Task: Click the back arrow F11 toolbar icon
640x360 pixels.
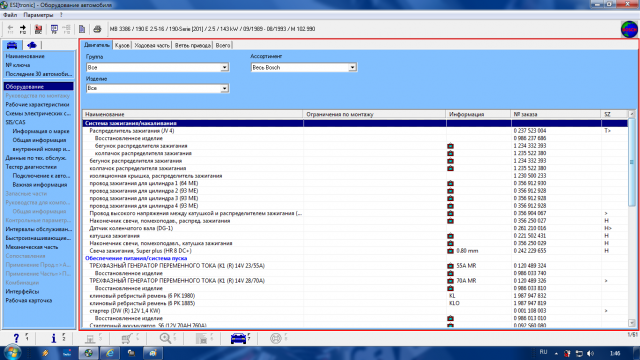Action: tap(10, 29)
